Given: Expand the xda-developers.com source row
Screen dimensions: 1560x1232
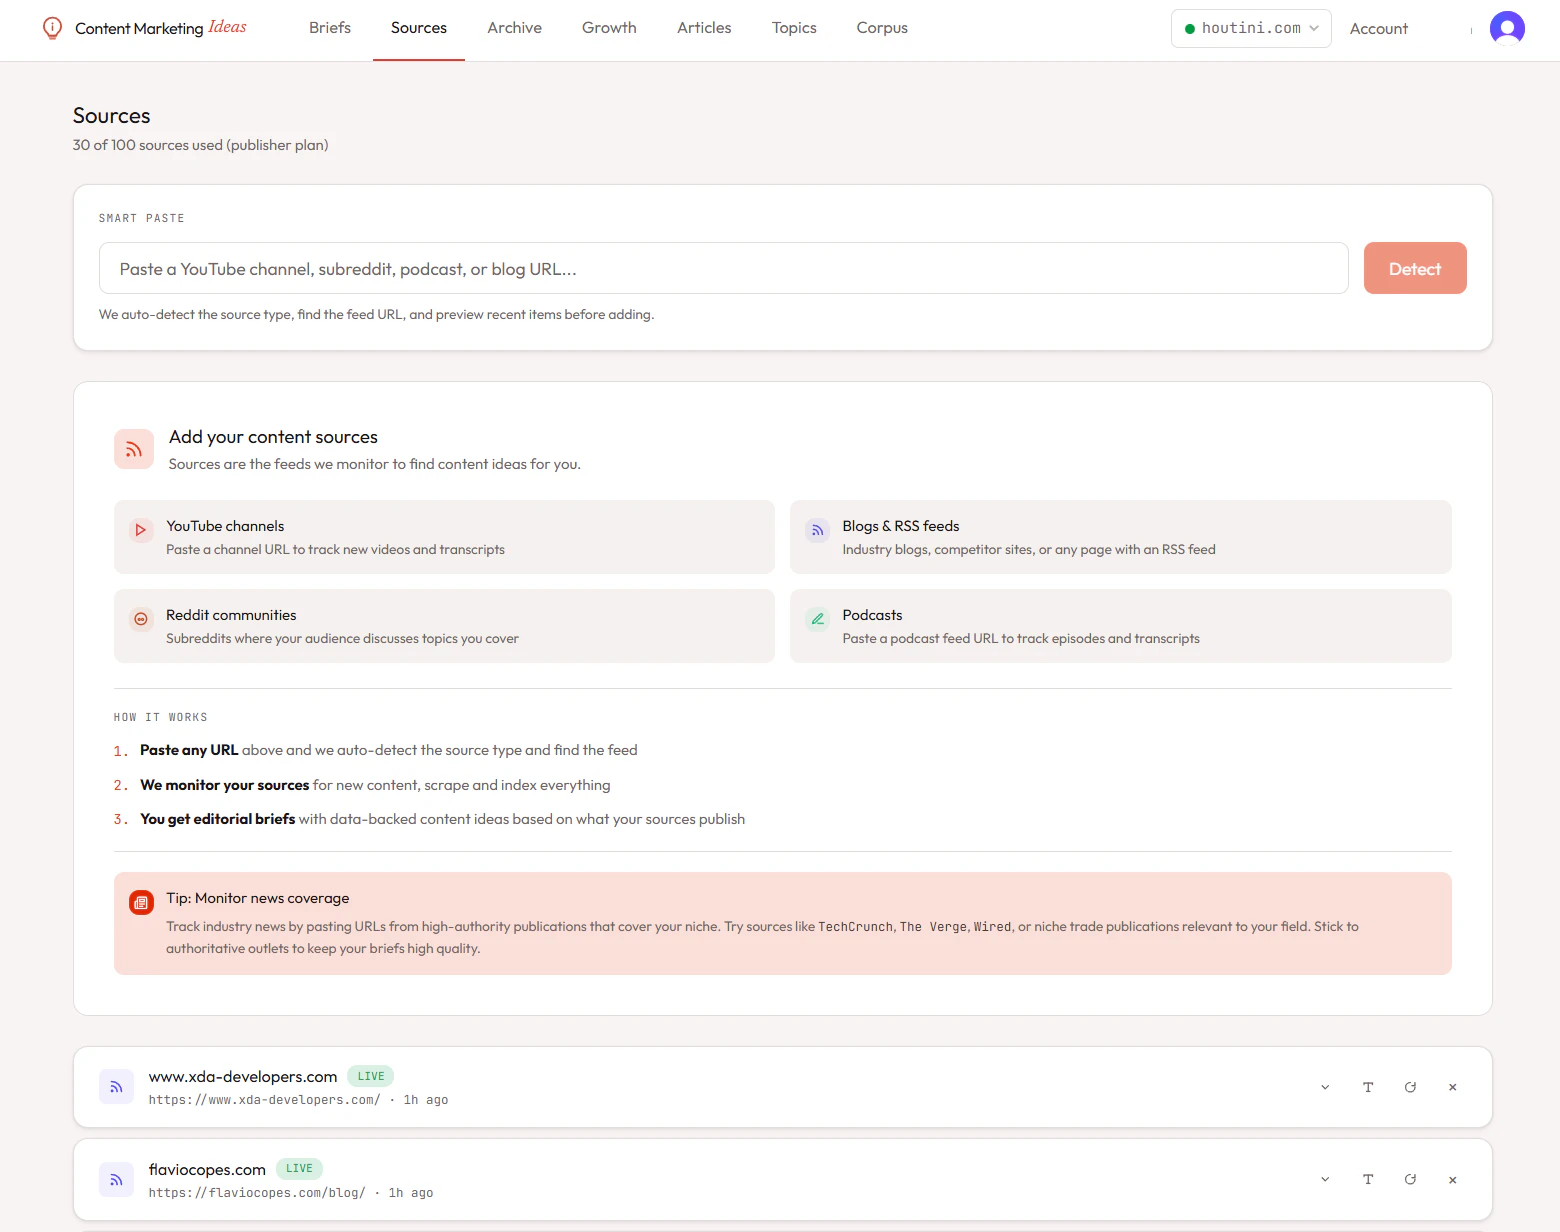Looking at the screenshot, I should coord(1325,1086).
